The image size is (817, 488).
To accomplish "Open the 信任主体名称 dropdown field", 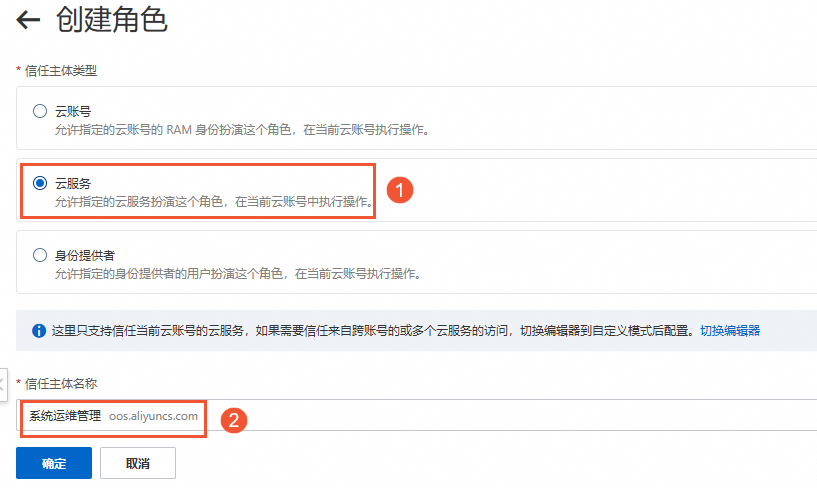I will 416,415.
